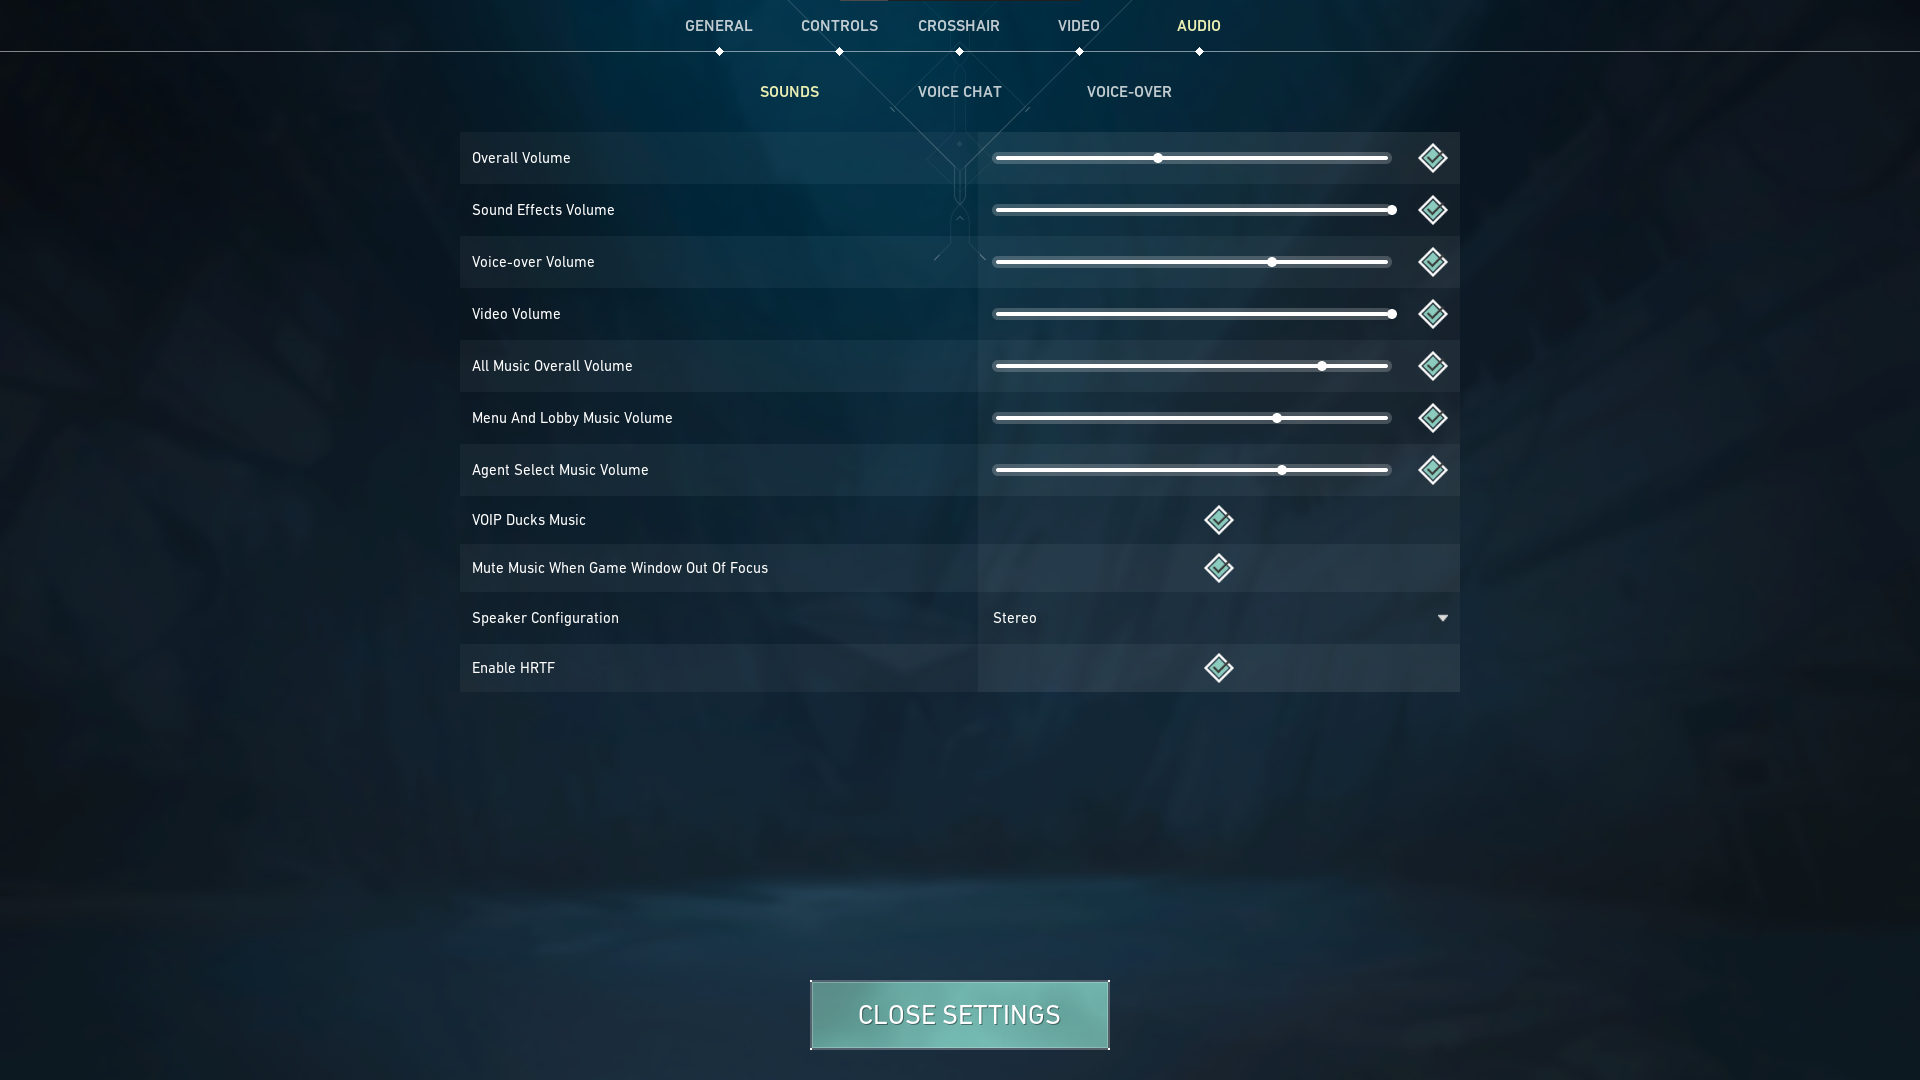Click the Menu And Lobby Music Volume reset icon
This screenshot has height=1080, width=1920.
click(x=1432, y=418)
